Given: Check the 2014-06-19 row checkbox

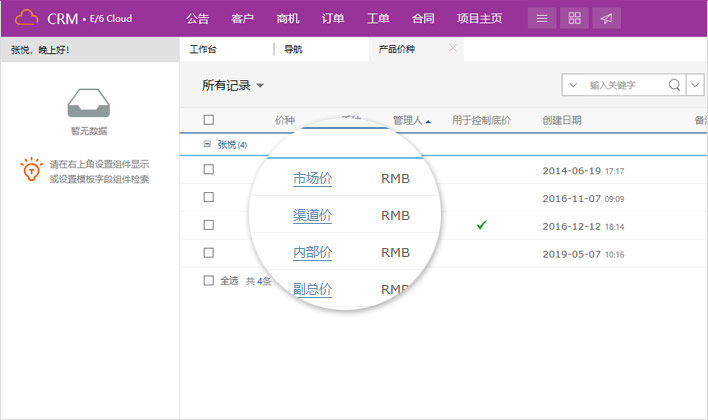Looking at the screenshot, I should [x=208, y=170].
